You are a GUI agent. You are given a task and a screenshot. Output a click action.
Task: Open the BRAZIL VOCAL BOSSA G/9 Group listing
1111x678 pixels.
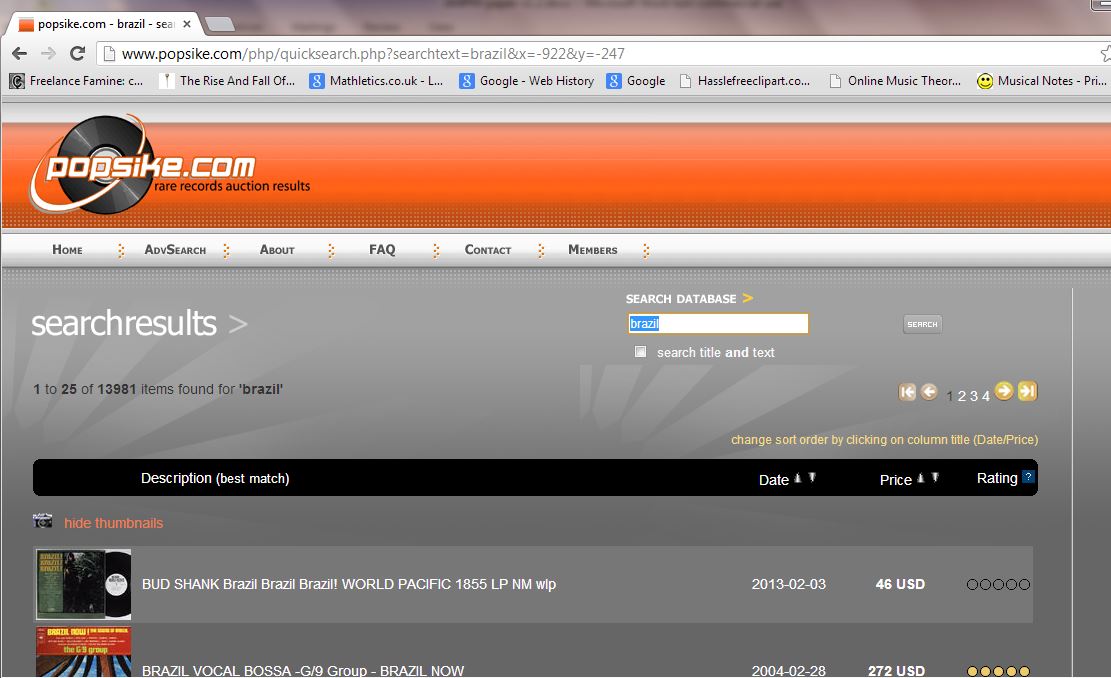pyautogui.click(x=303, y=670)
